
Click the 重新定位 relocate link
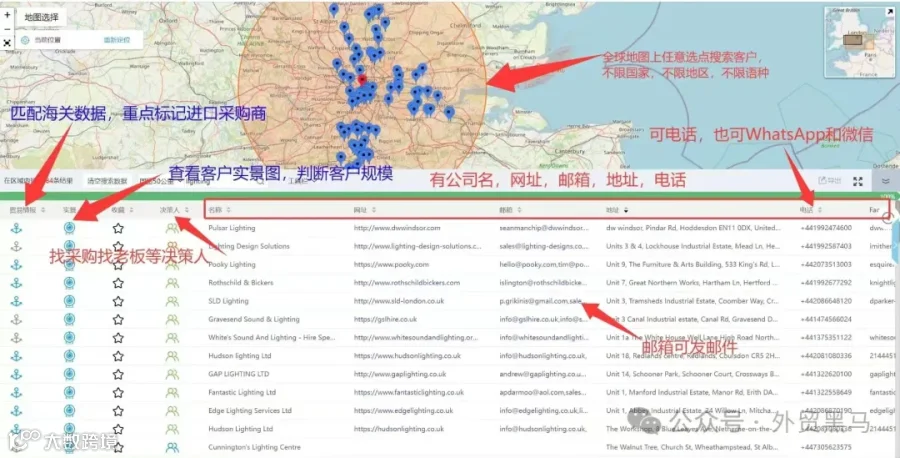pos(117,40)
